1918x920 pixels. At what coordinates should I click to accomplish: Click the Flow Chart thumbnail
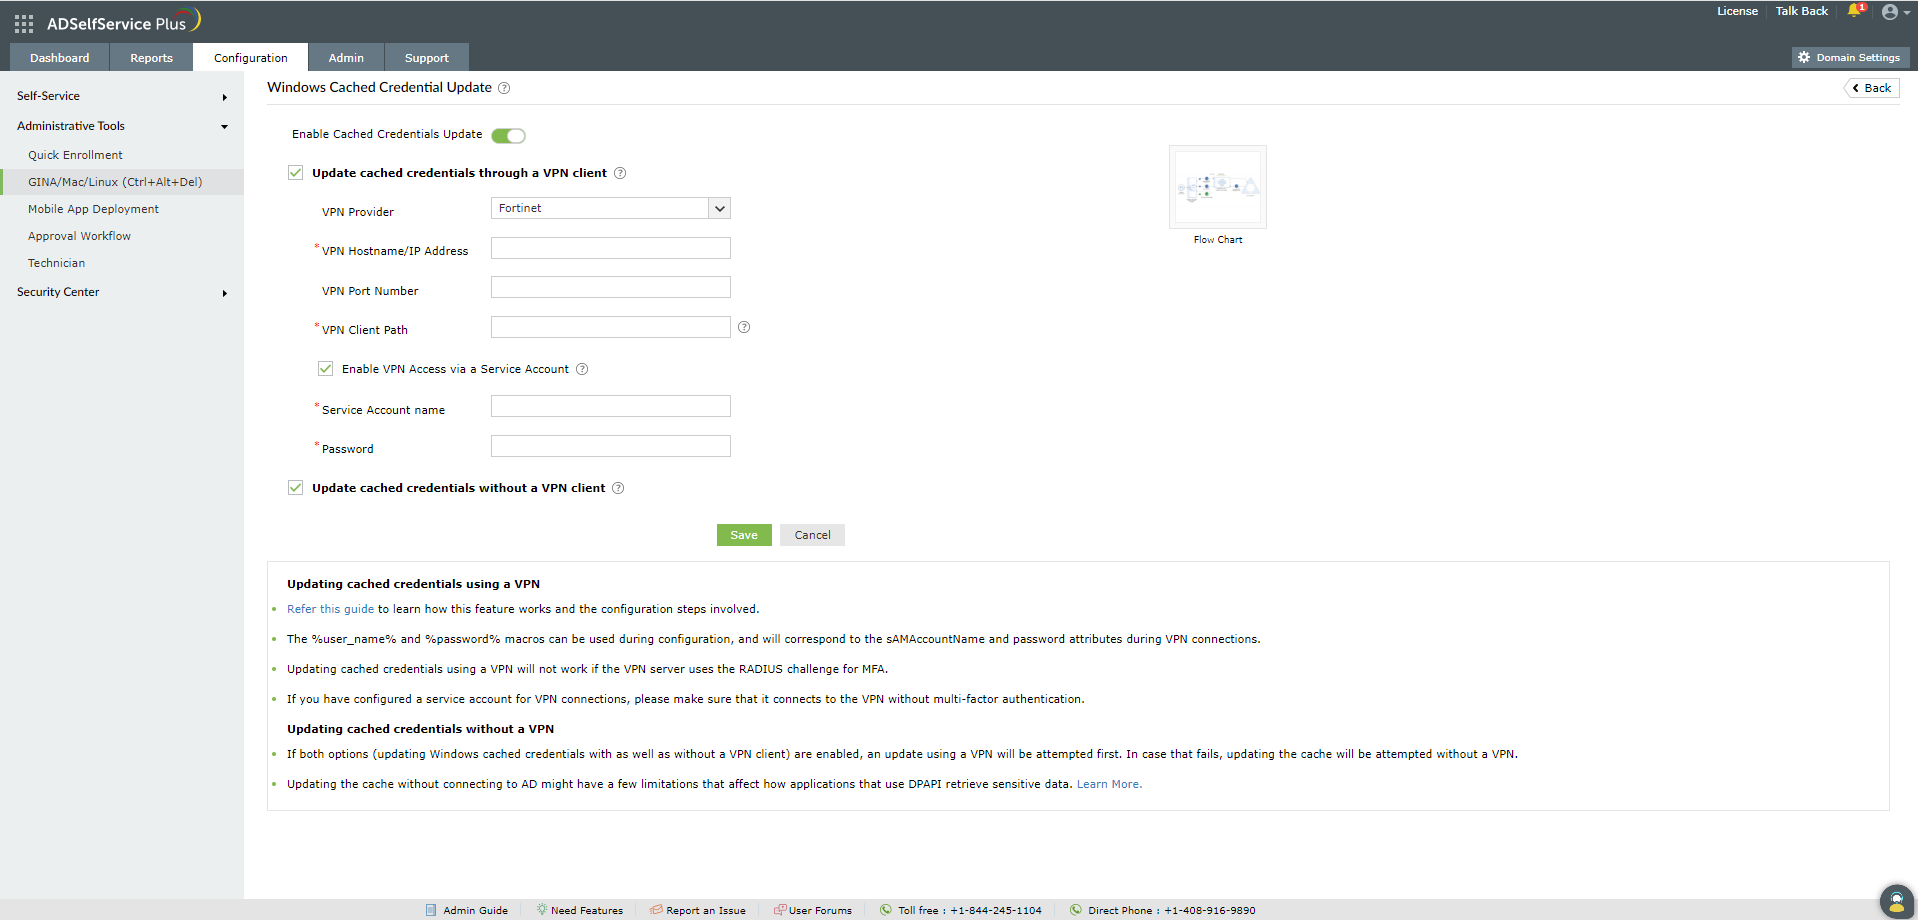1217,187
